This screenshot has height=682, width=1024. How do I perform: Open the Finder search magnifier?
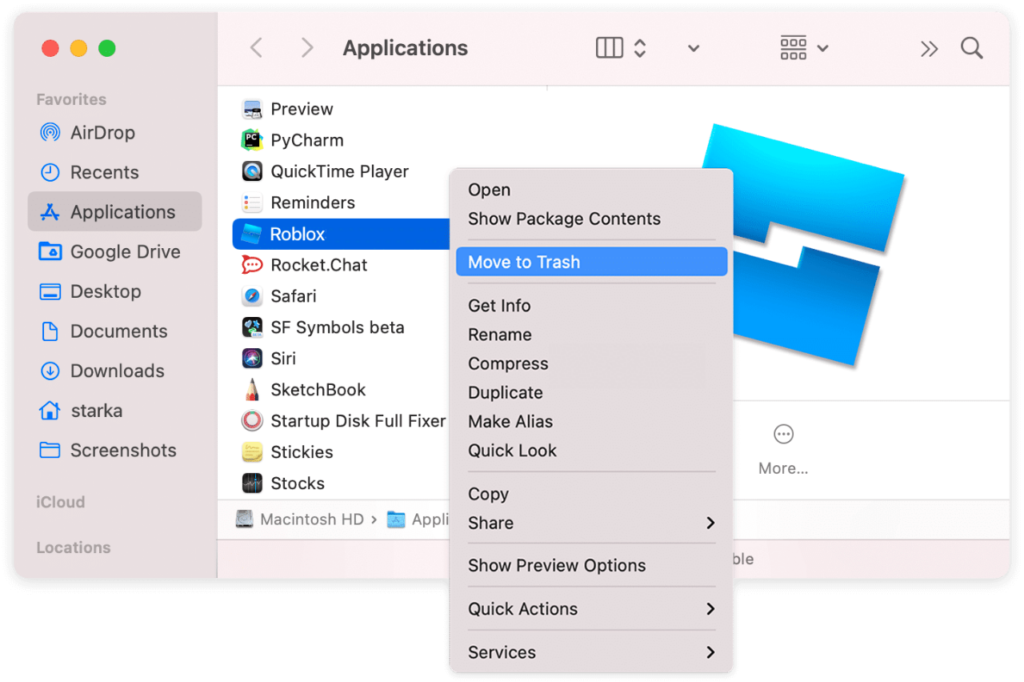[972, 48]
